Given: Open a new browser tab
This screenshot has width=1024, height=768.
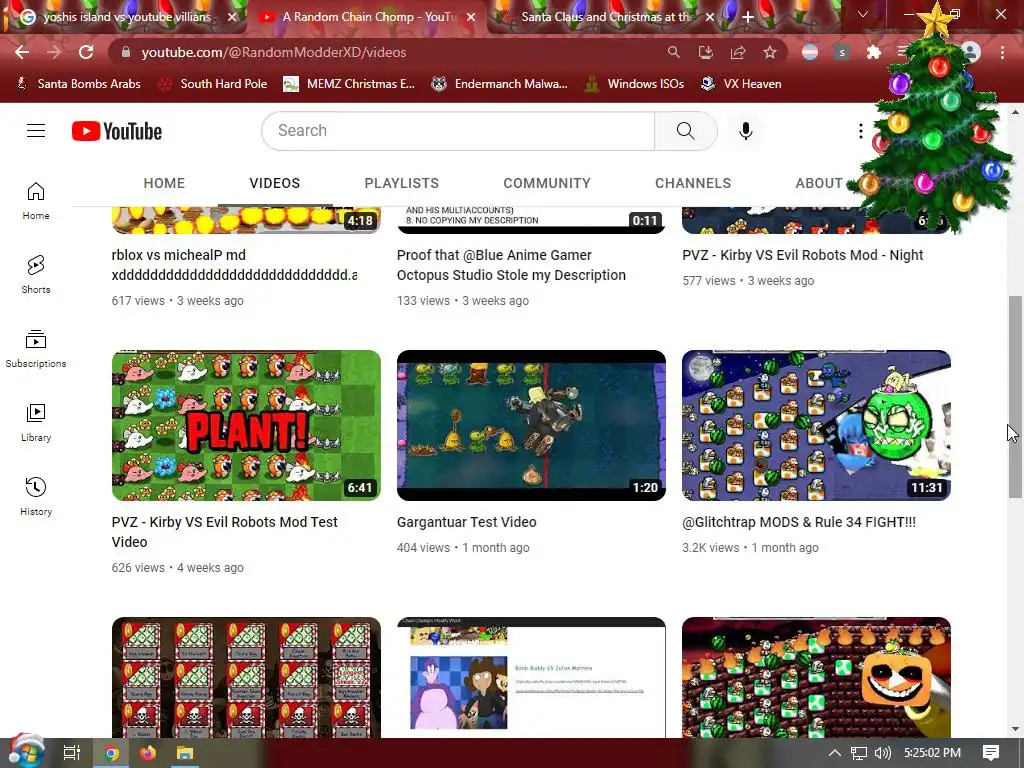Looking at the screenshot, I should 748,17.
